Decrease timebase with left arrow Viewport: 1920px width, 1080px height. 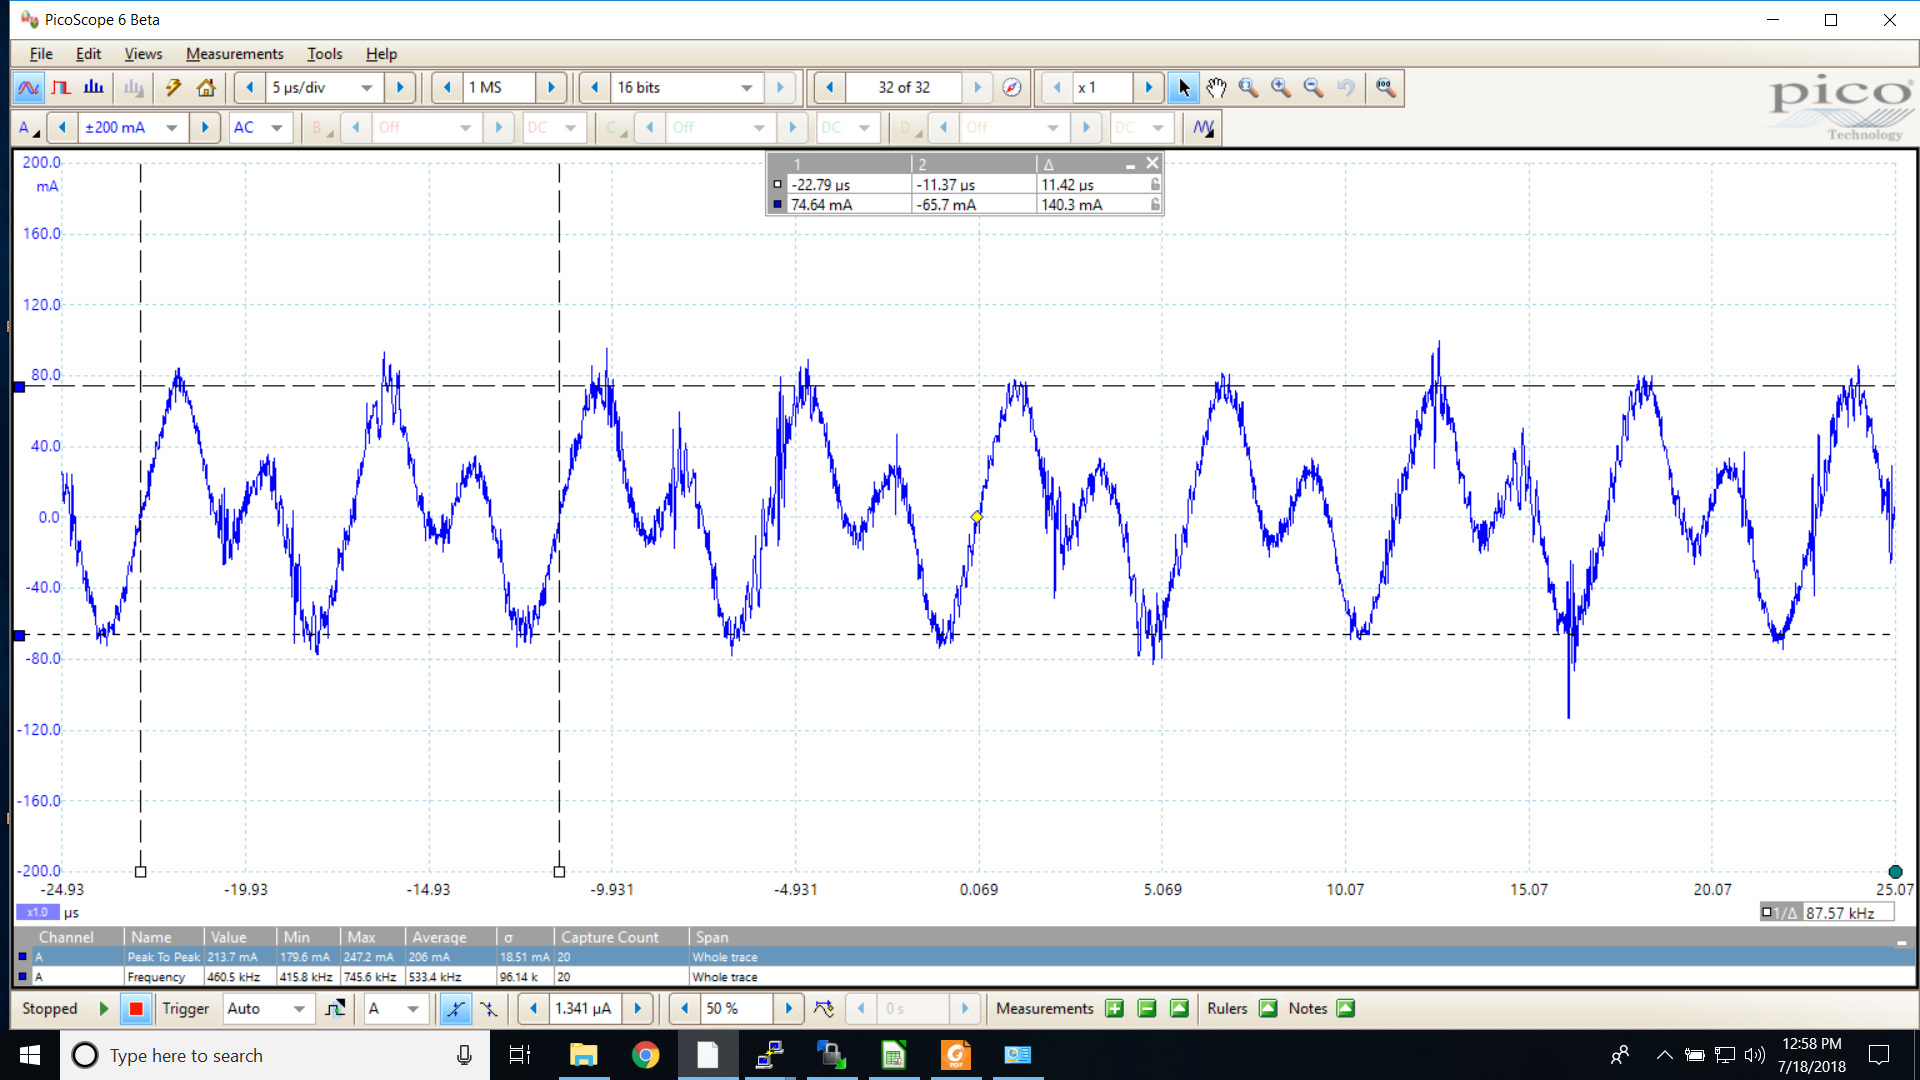tap(250, 88)
